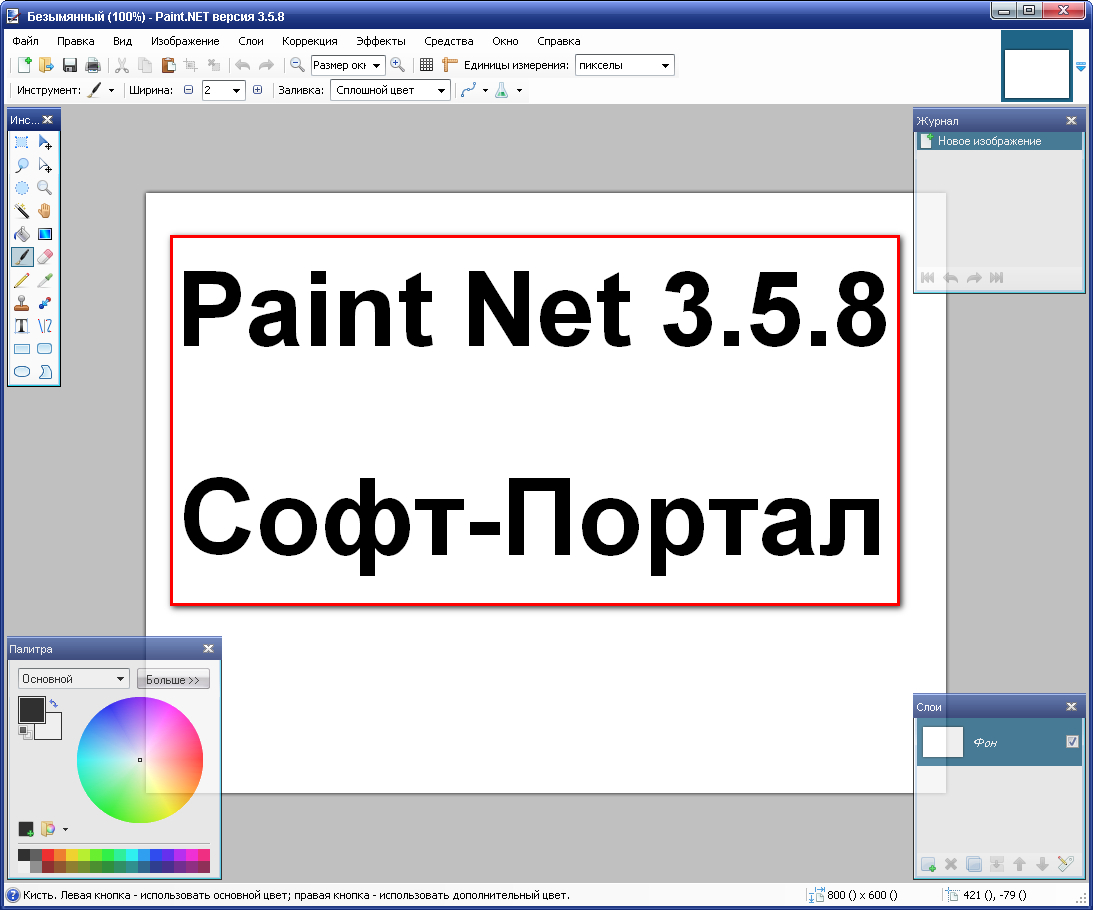Select the Ellipse shape tool

point(22,372)
